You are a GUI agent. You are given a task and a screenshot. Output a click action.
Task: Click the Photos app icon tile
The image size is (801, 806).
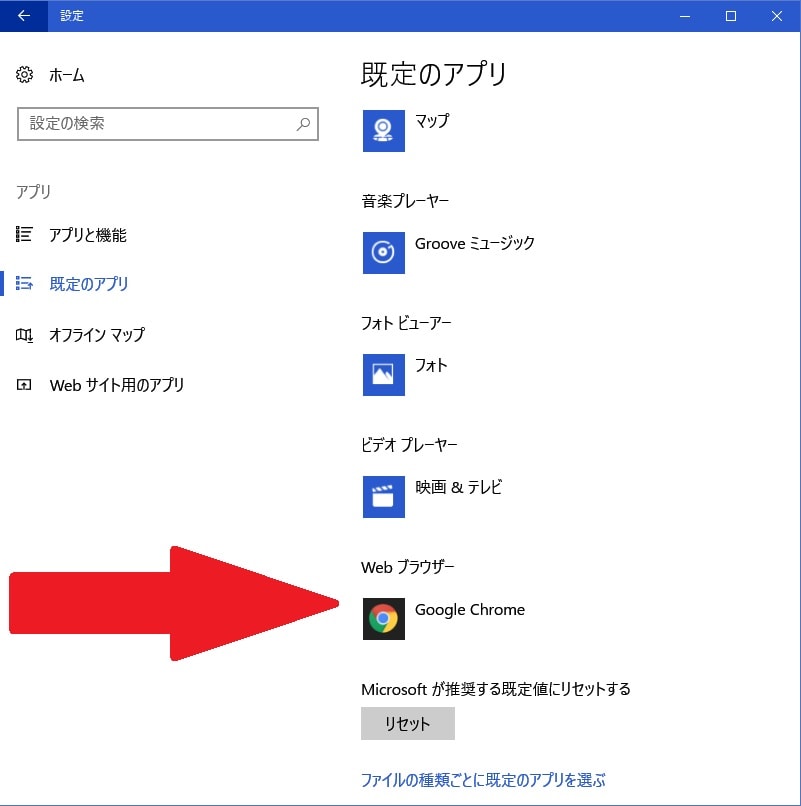point(384,375)
